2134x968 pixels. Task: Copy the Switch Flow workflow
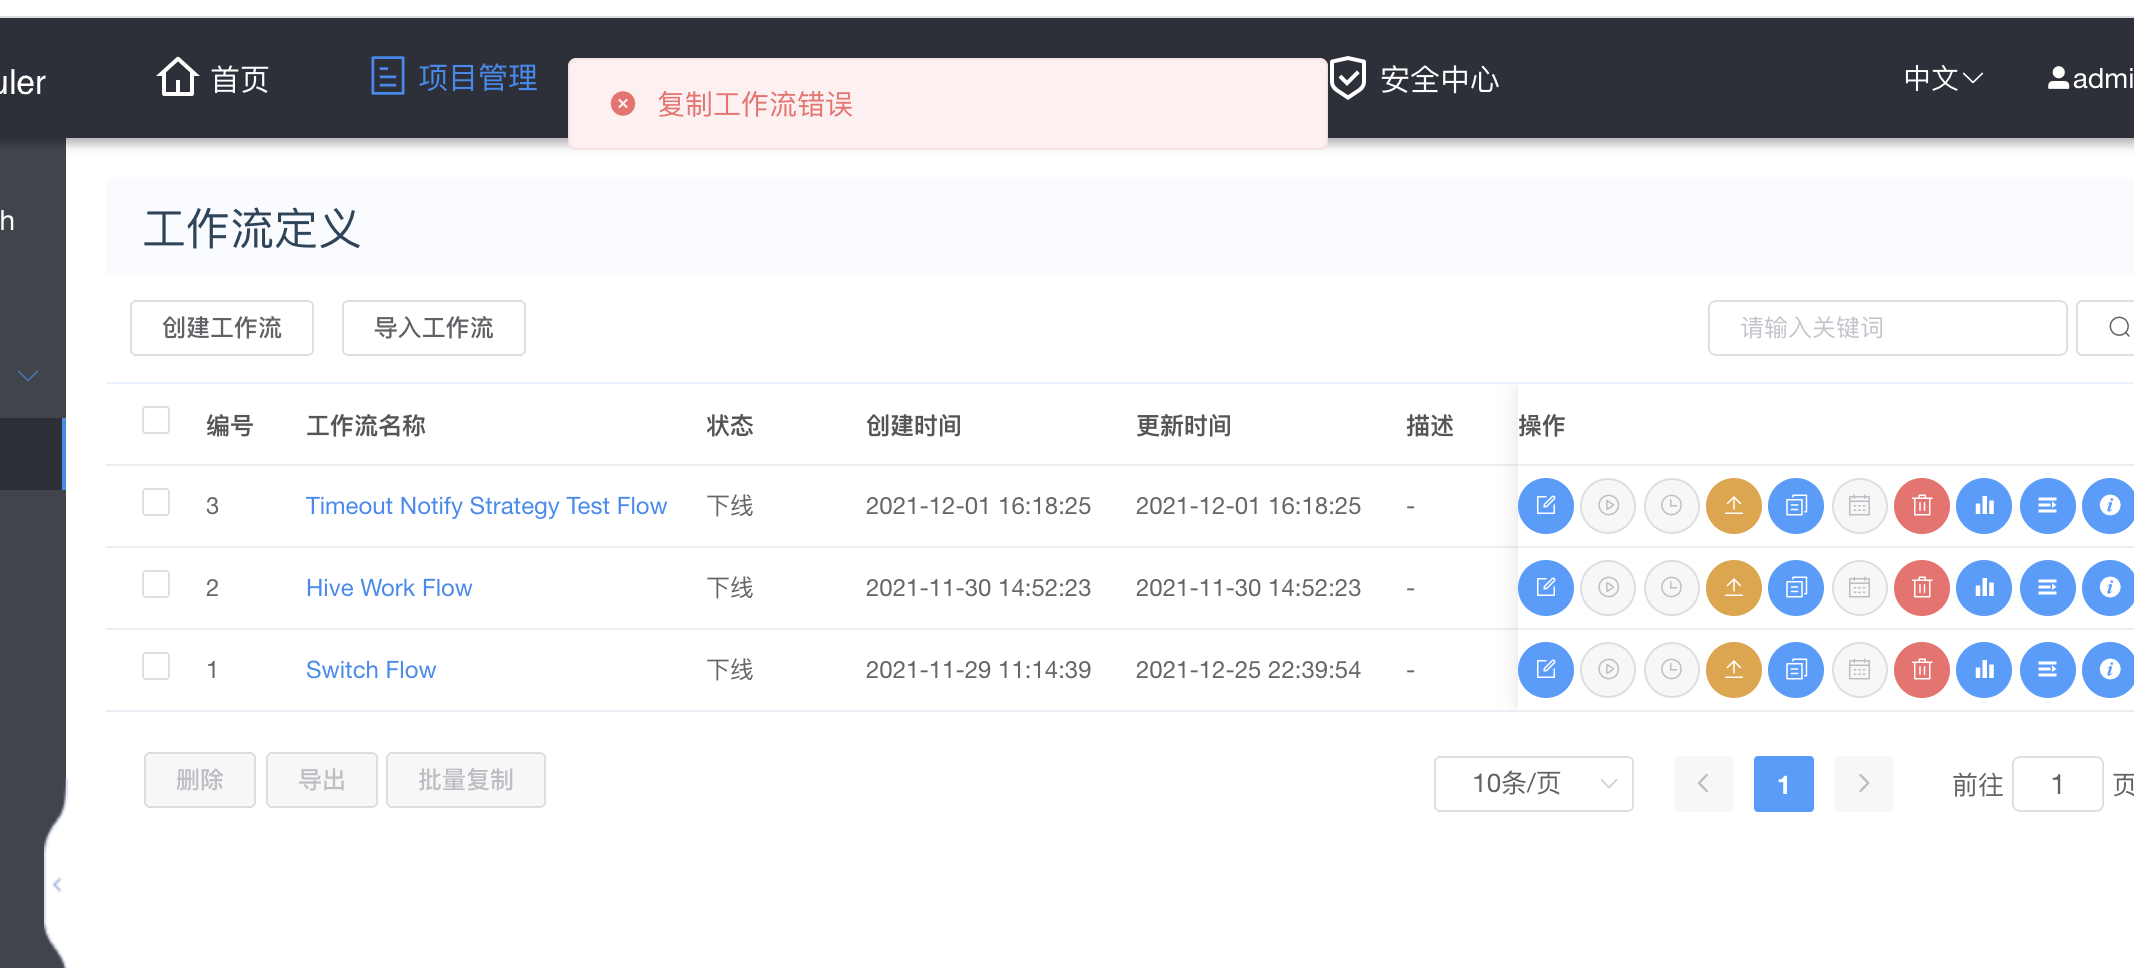click(1797, 670)
